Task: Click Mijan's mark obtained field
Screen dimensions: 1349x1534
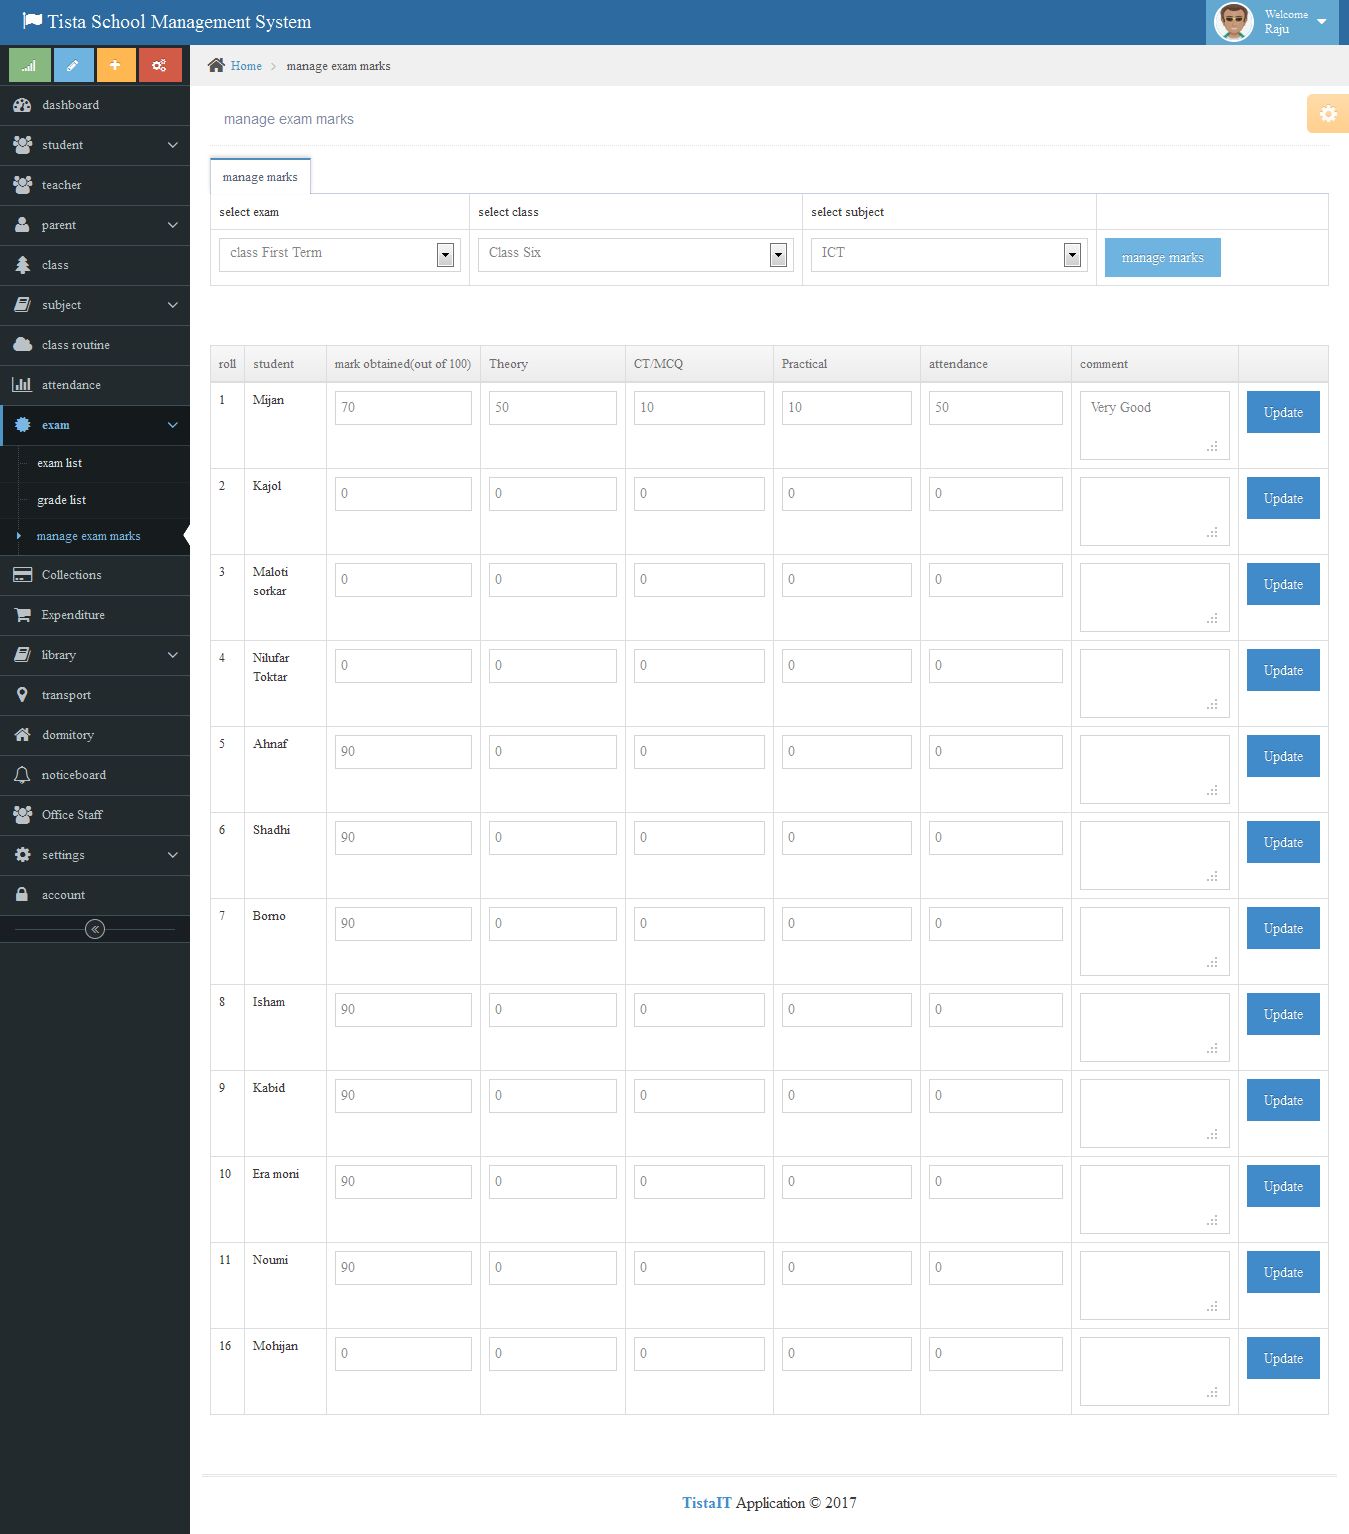Action: 403,408
